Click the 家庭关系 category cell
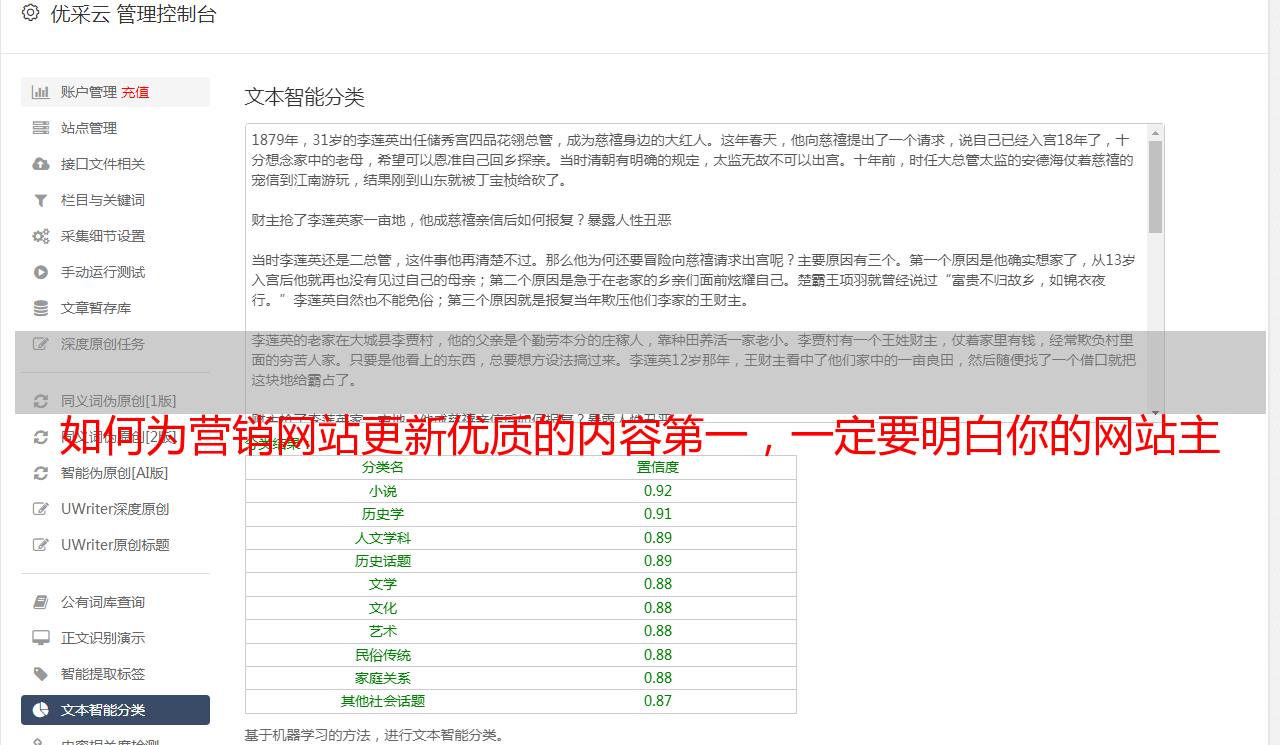The width and height of the screenshot is (1280, 745). (x=383, y=678)
